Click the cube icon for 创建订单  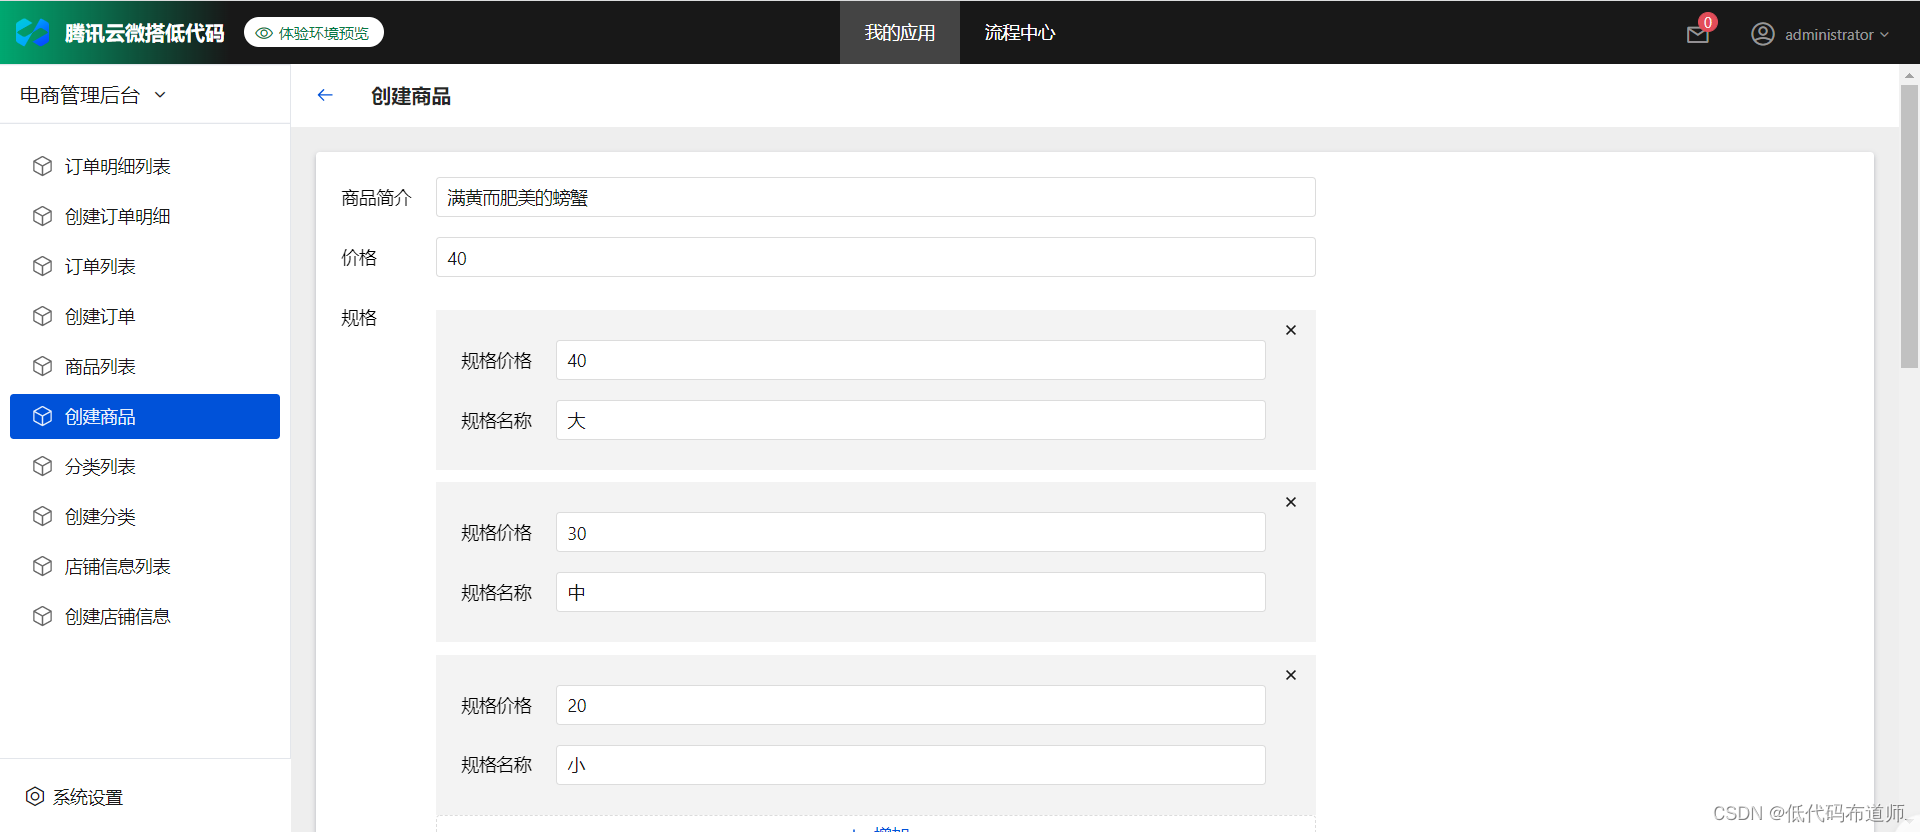coord(42,316)
